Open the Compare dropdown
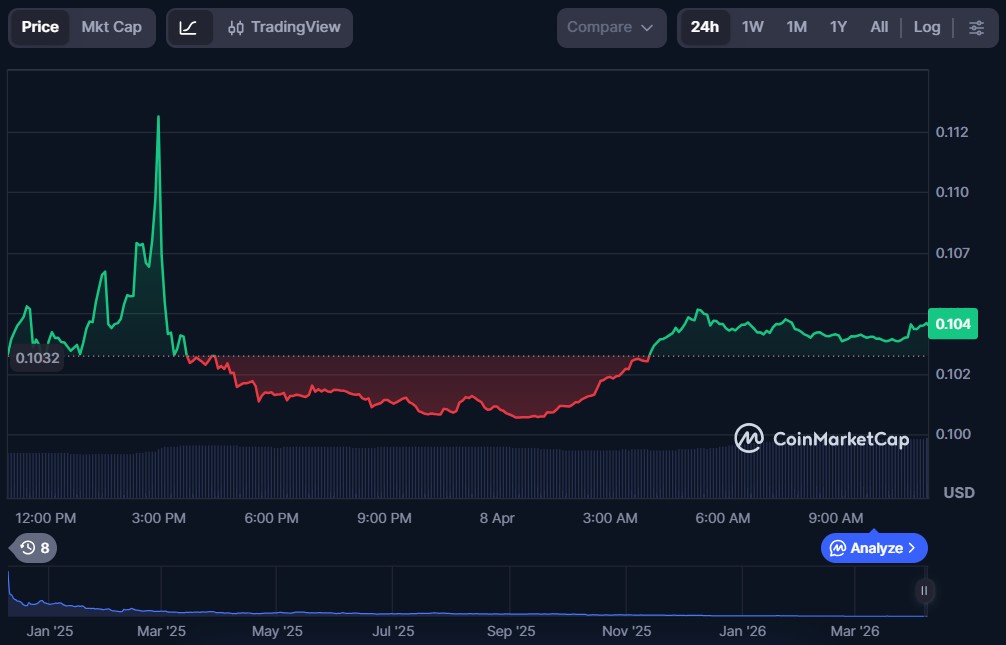The image size is (1006, 645). pos(610,27)
